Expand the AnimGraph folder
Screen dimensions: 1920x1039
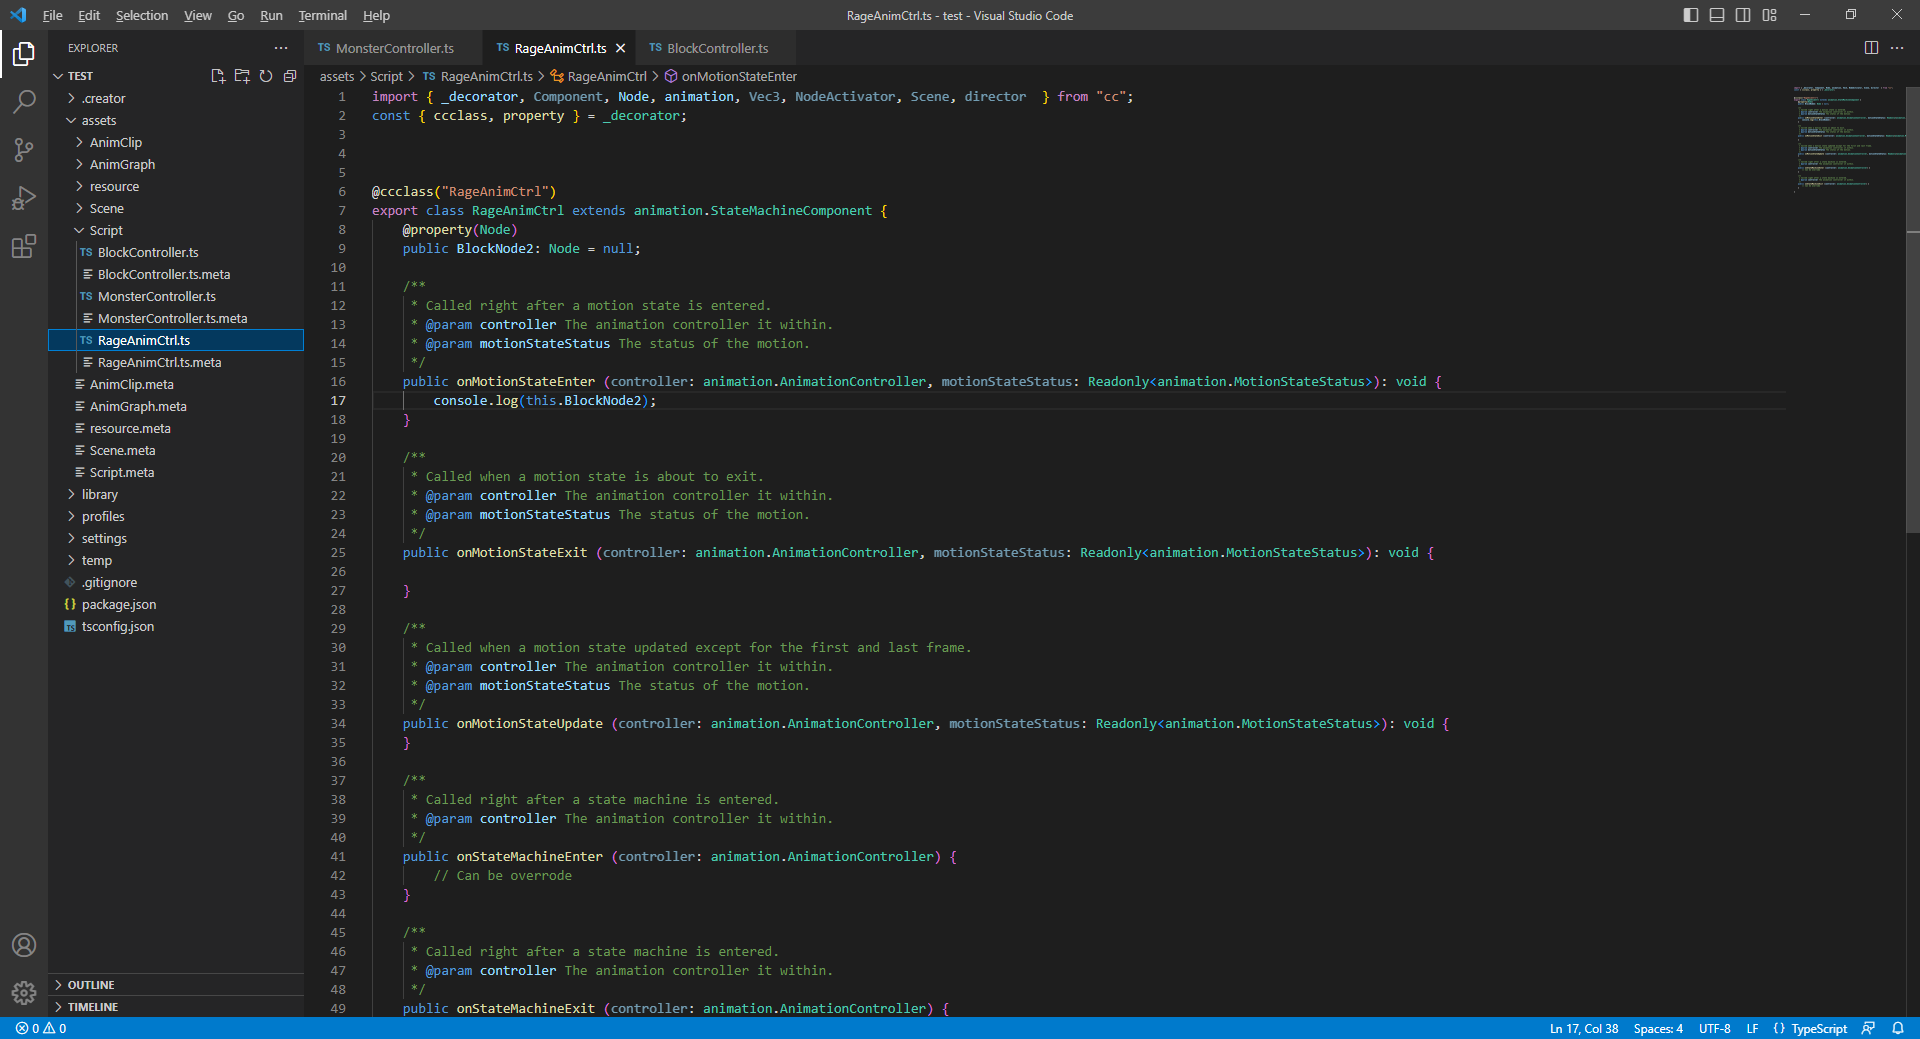click(x=122, y=164)
